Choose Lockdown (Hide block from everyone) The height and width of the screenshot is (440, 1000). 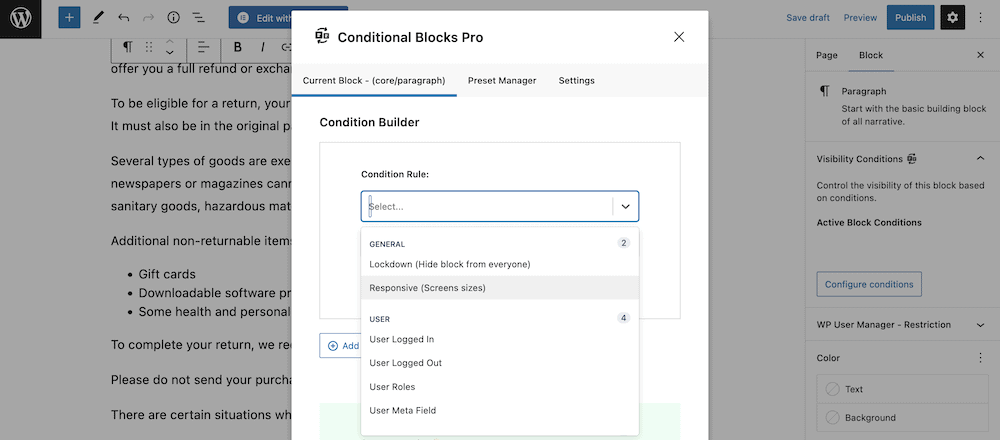pyautogui.click(x=499, y=264)
